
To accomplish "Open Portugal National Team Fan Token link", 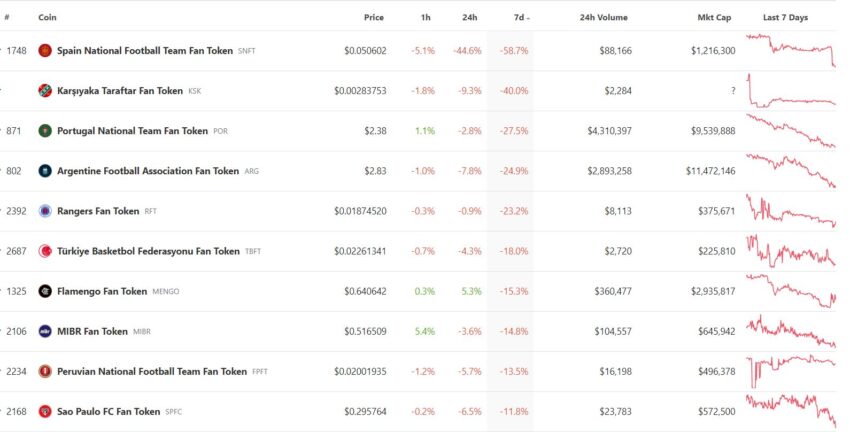I will point(132,131).
